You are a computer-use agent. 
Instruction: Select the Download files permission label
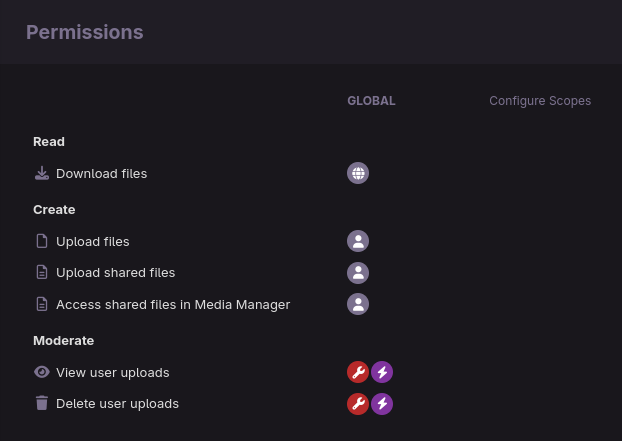click(x=101, y=173)
